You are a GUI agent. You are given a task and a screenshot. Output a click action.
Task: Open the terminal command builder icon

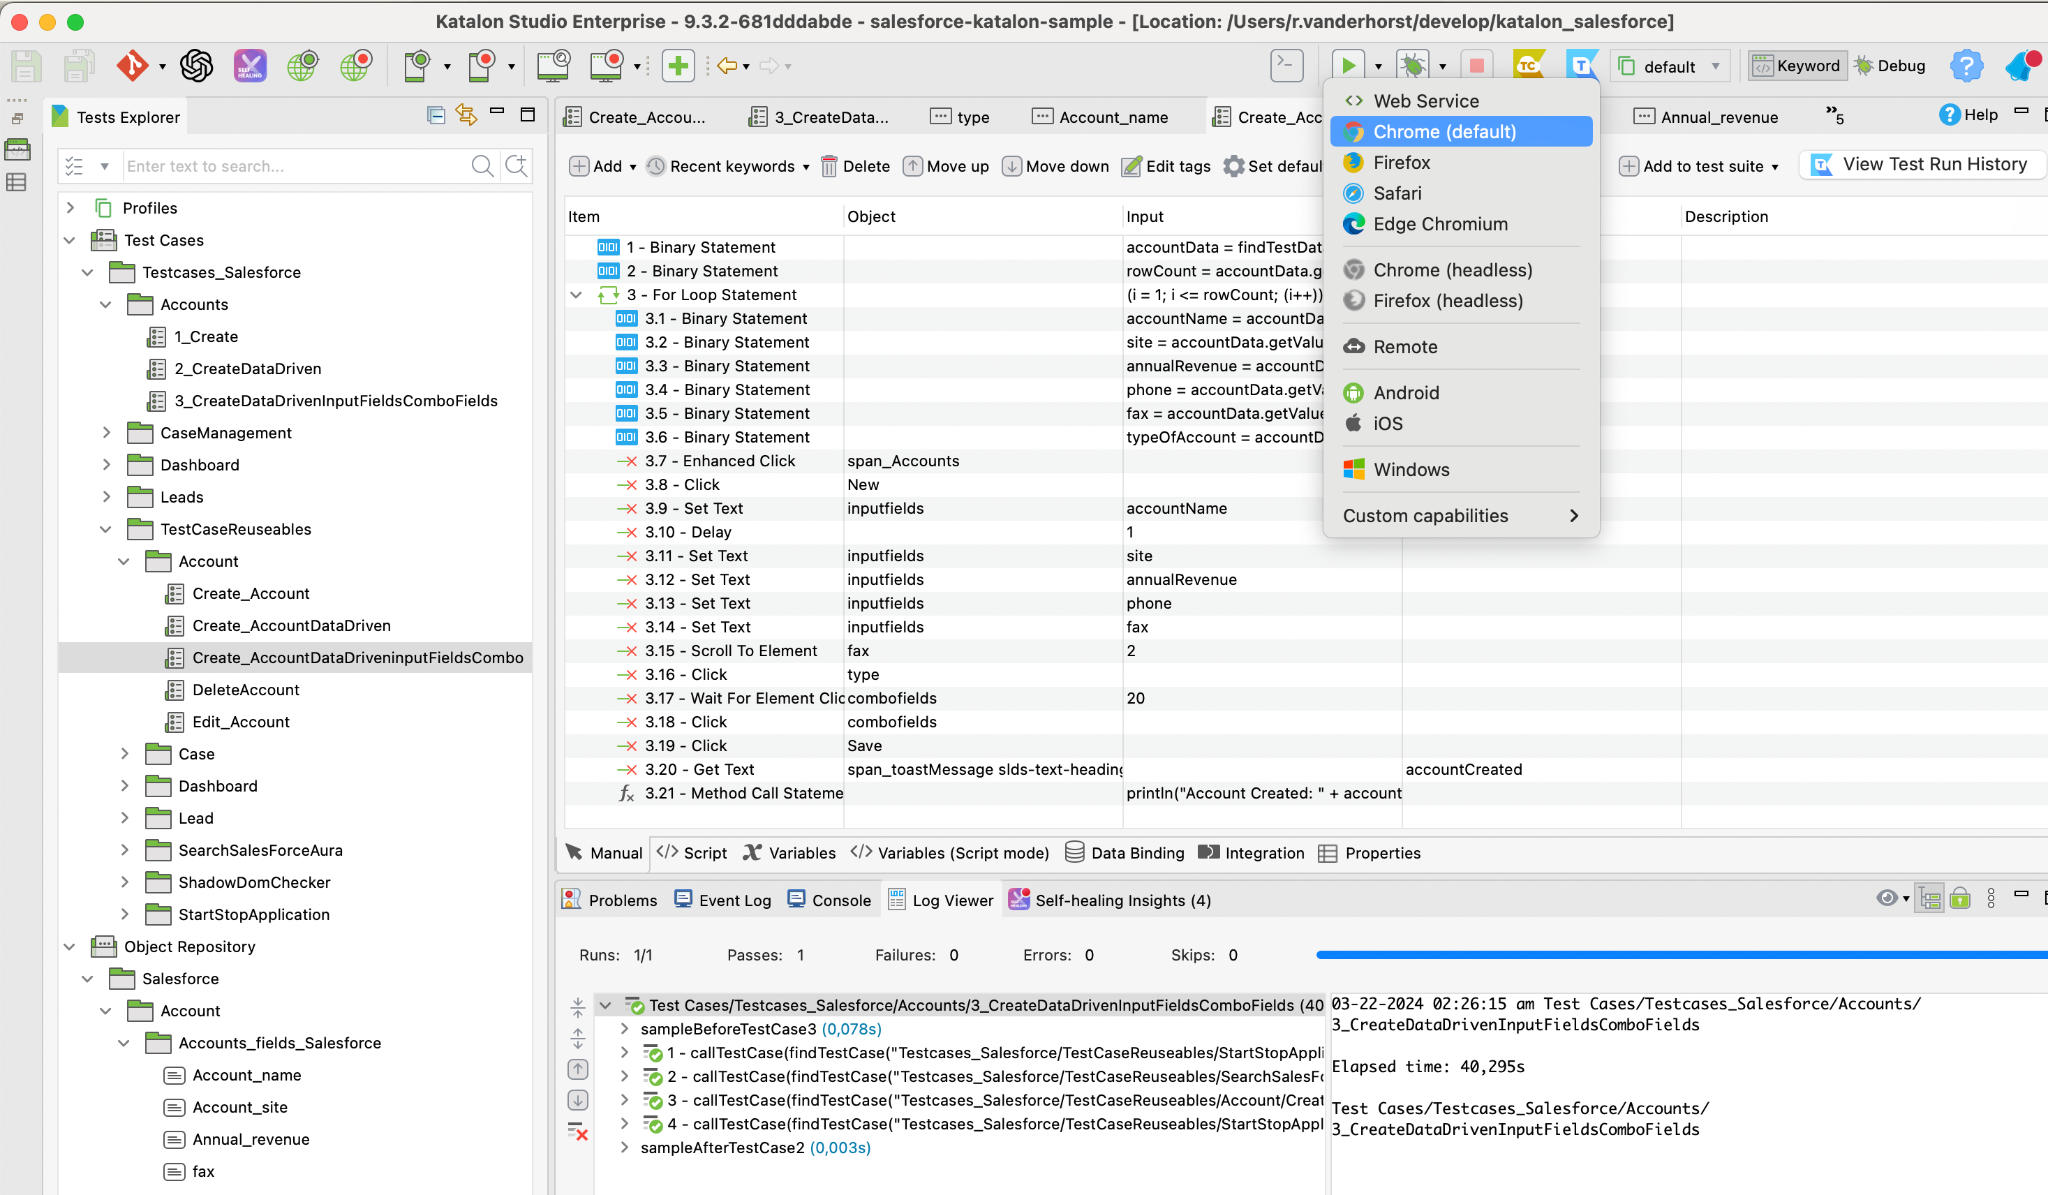pyautogui.click(x=1286, y=66)
